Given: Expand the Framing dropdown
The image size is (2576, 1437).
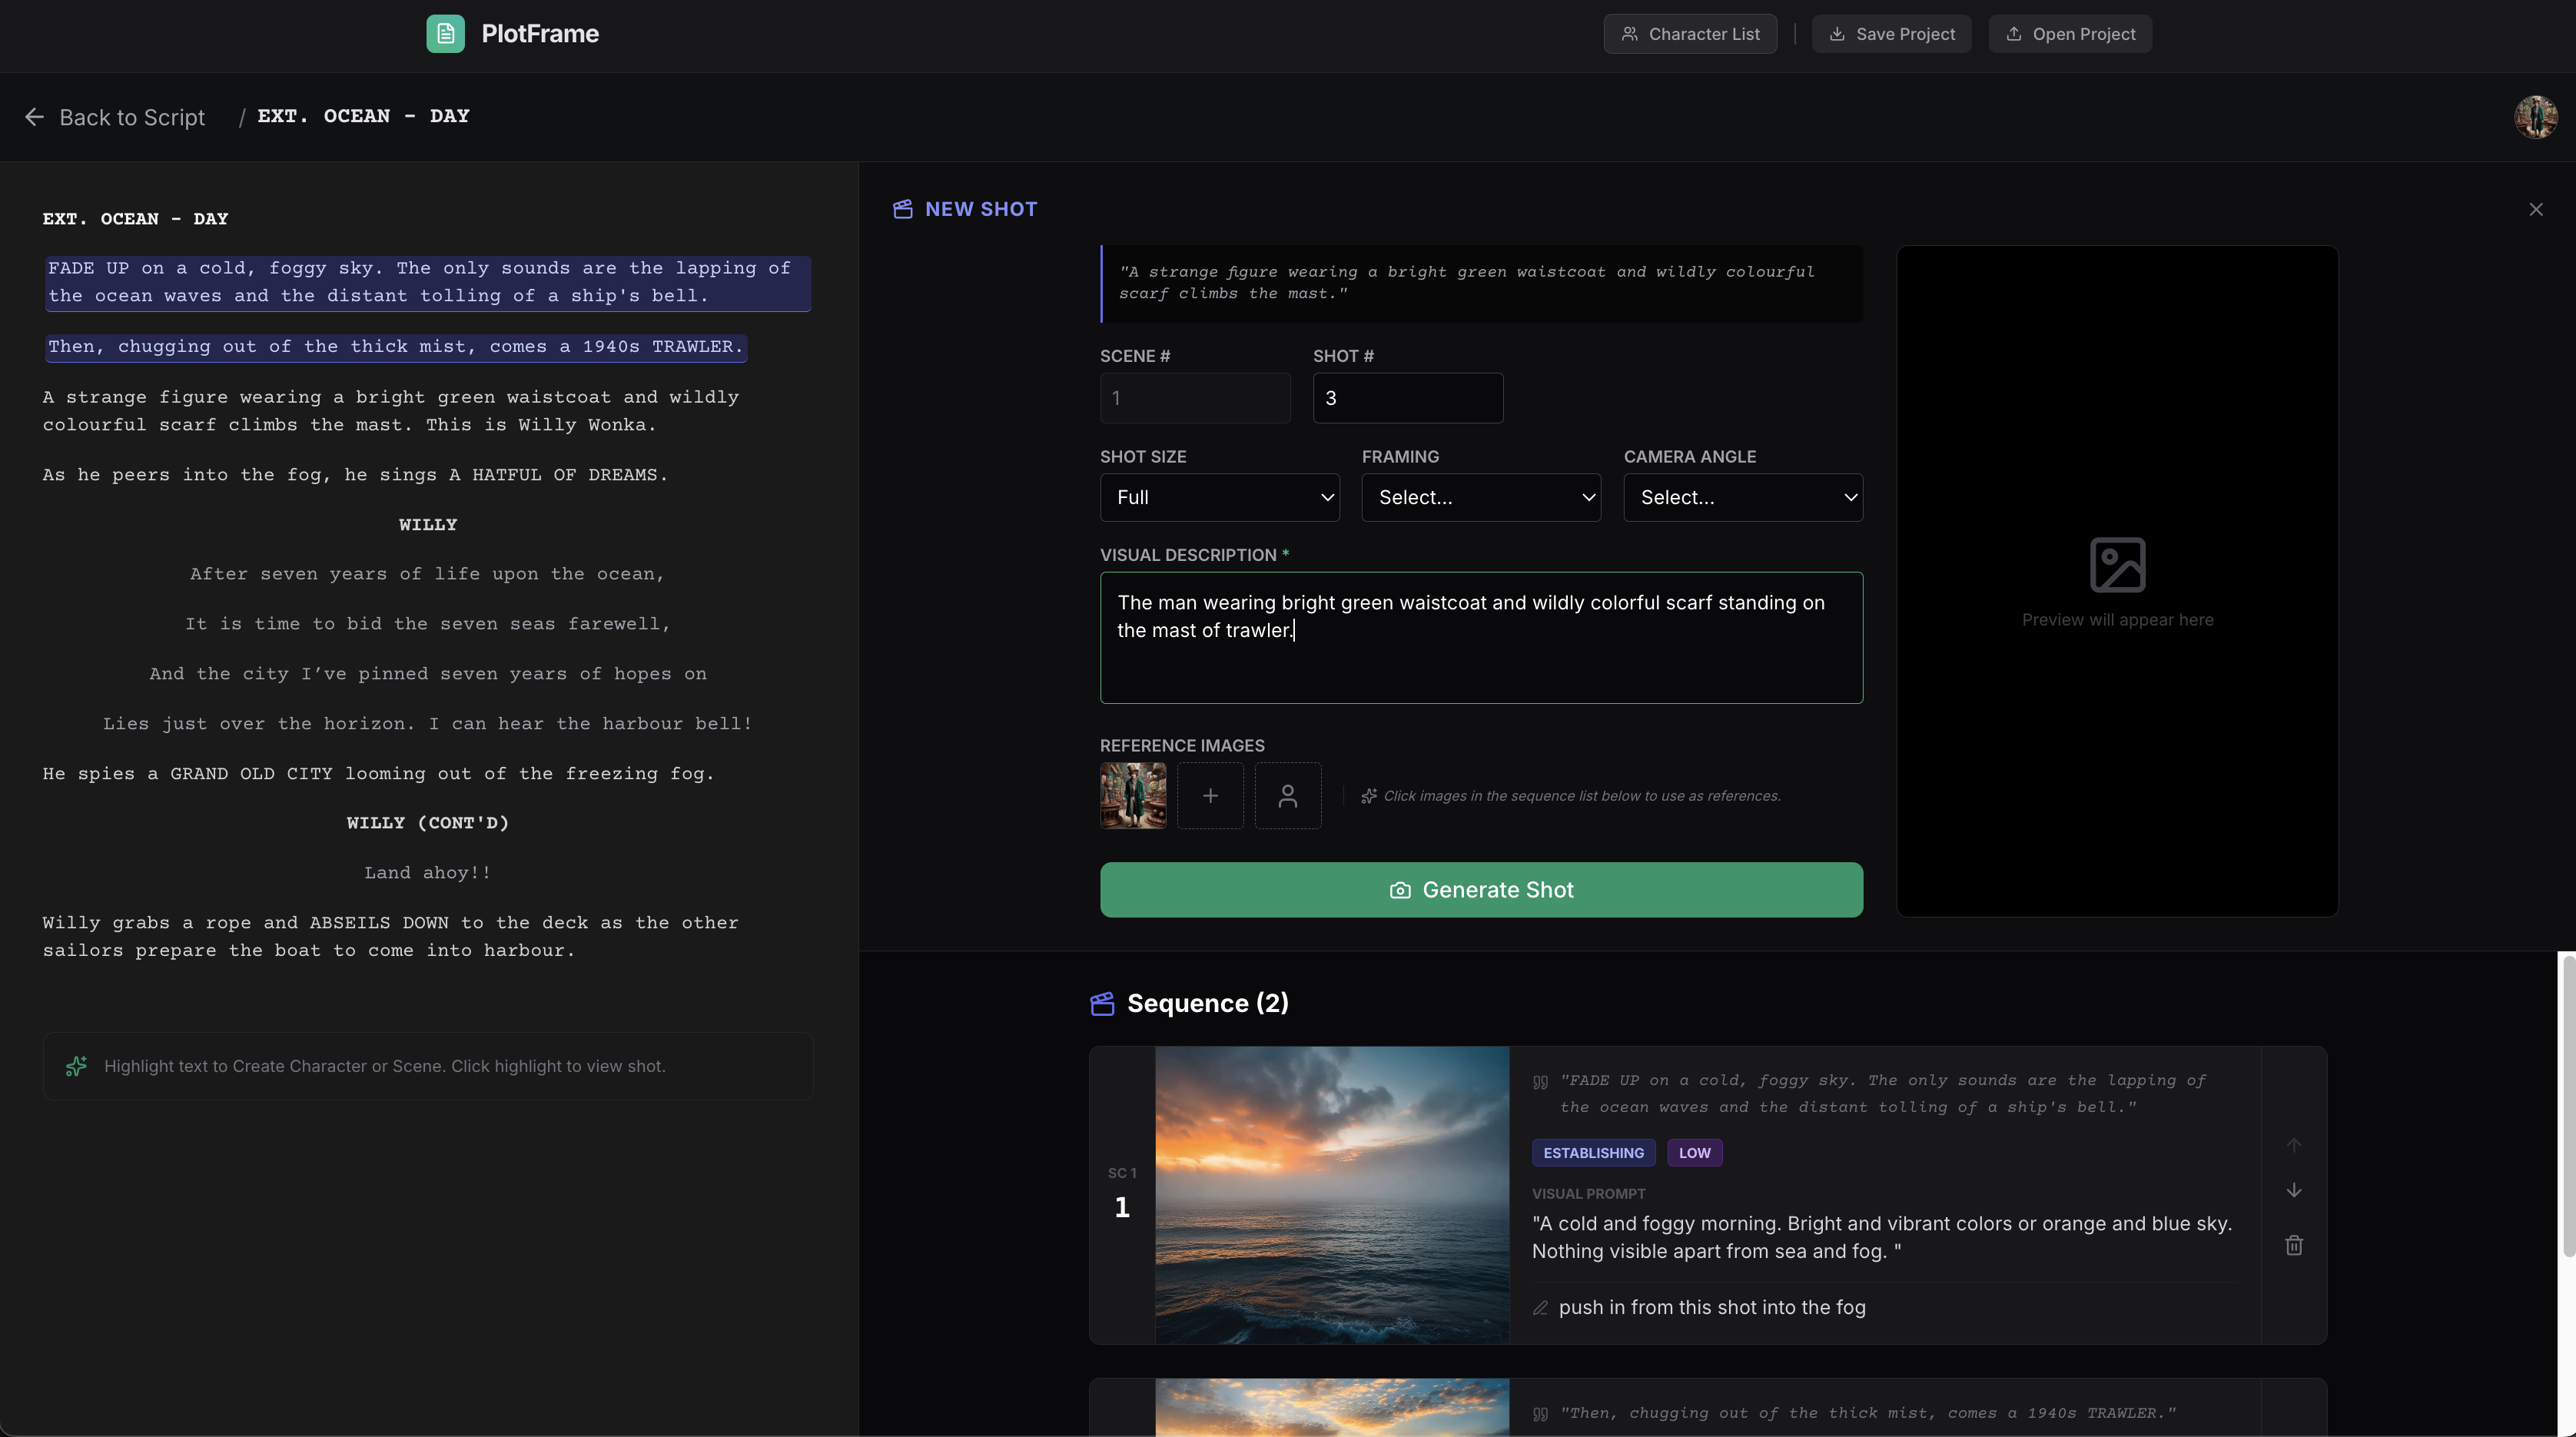Looking at the screenshot, I should coord(1480,497).
